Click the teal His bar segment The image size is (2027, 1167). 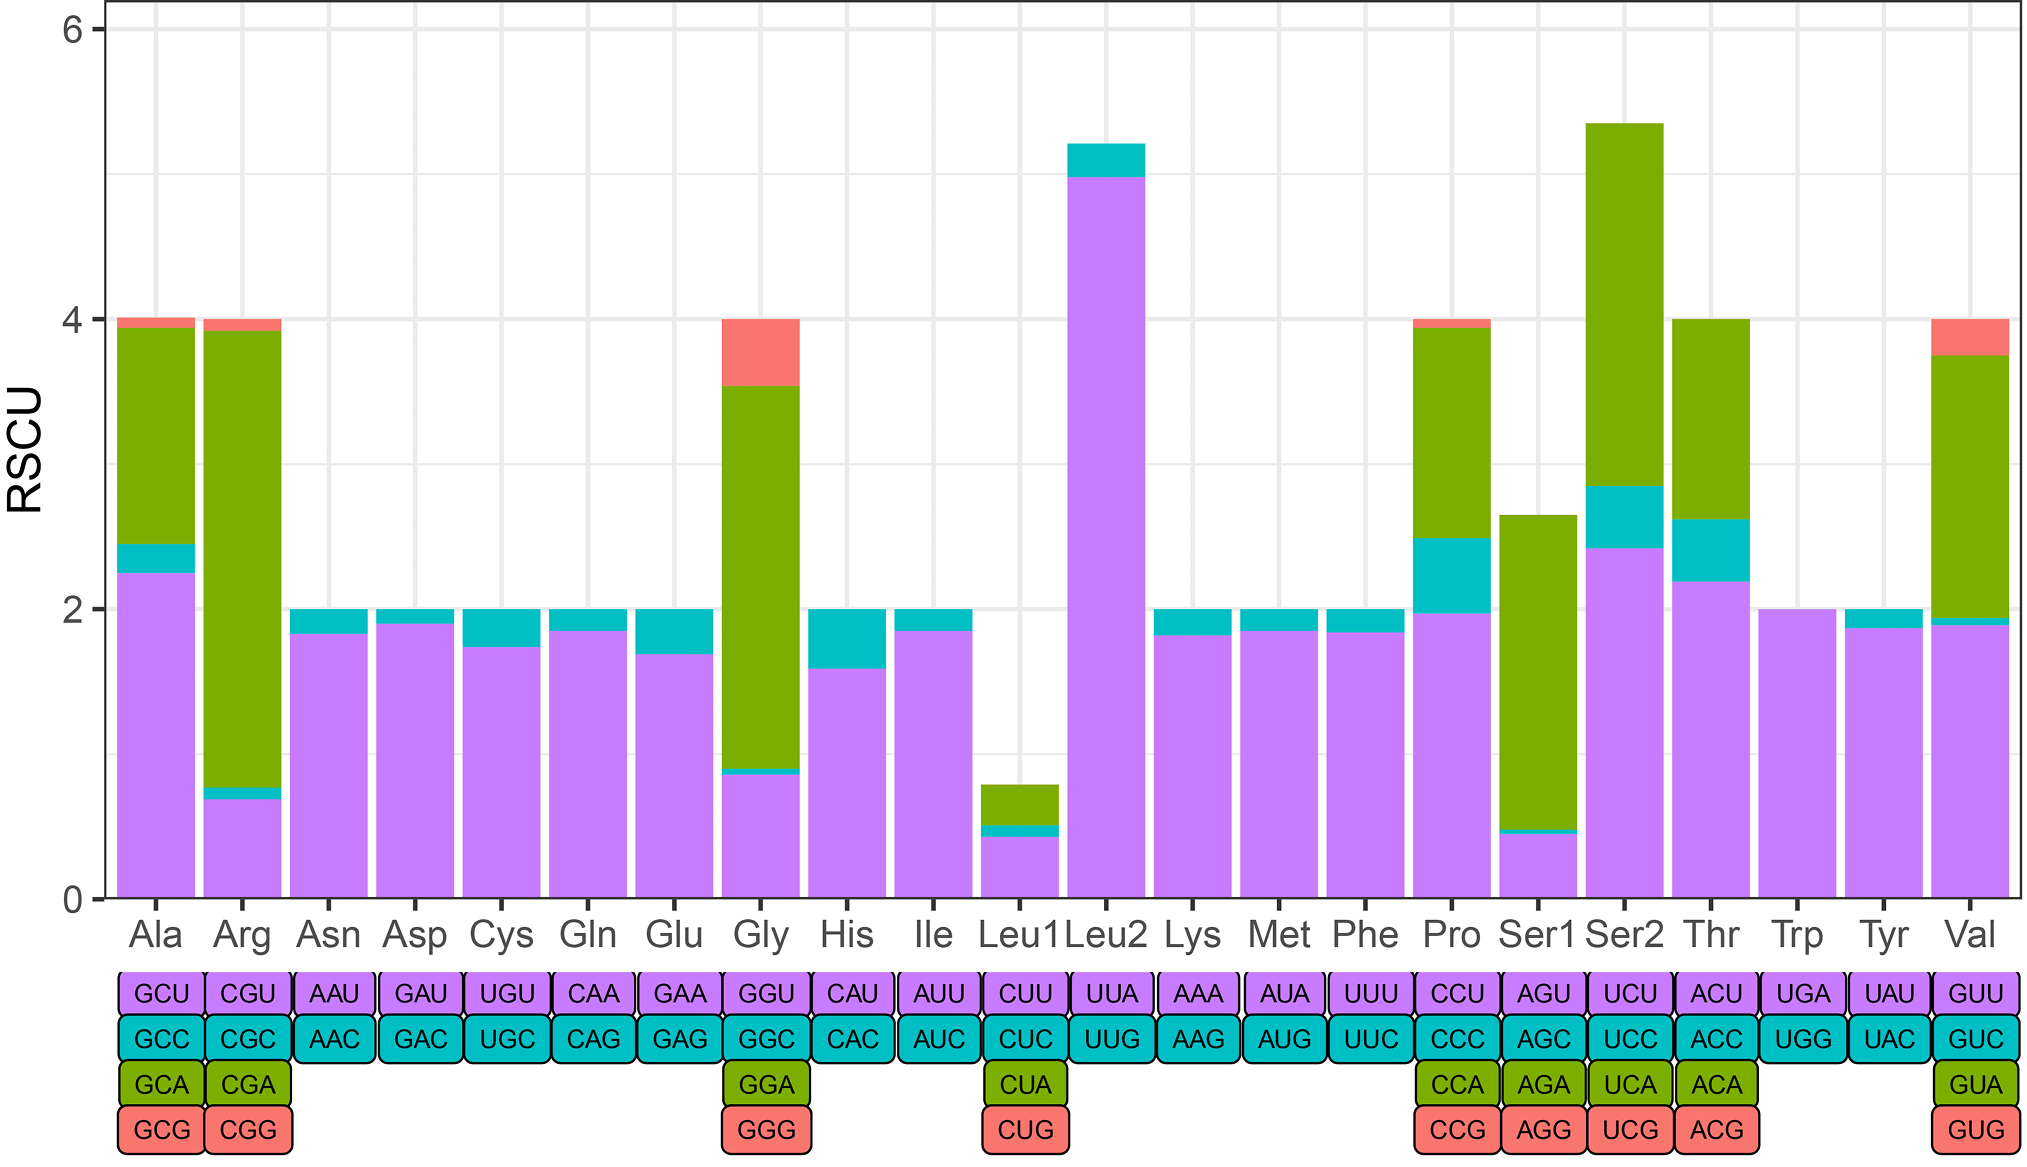(x=847, y=638)
